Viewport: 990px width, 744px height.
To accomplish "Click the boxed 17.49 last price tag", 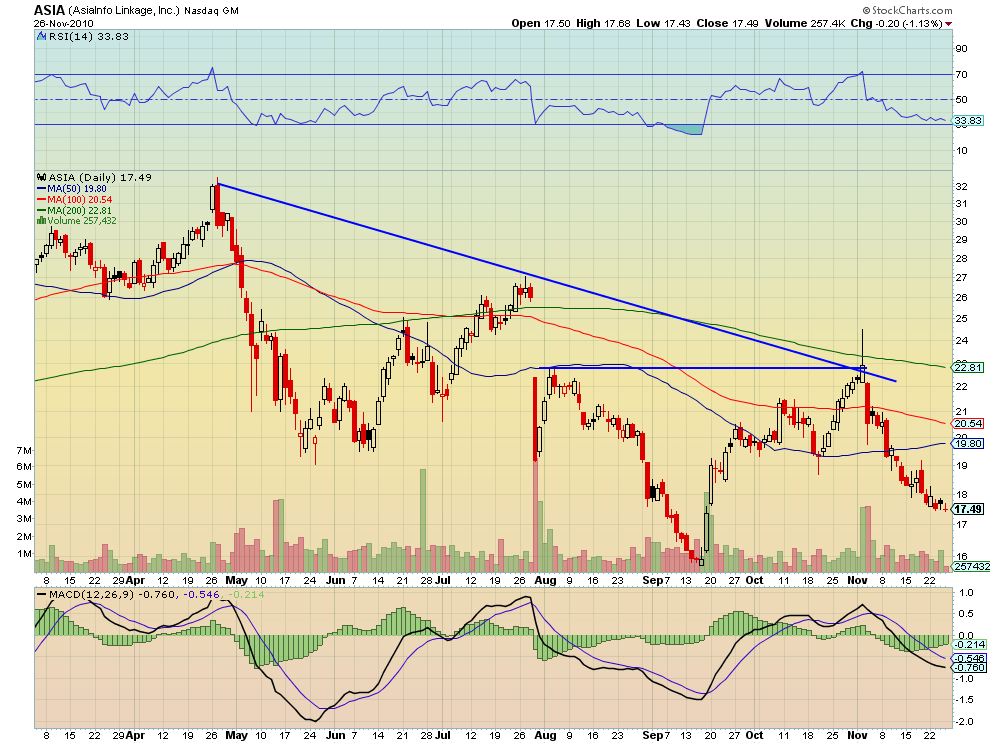I will [x=968, y=509].
